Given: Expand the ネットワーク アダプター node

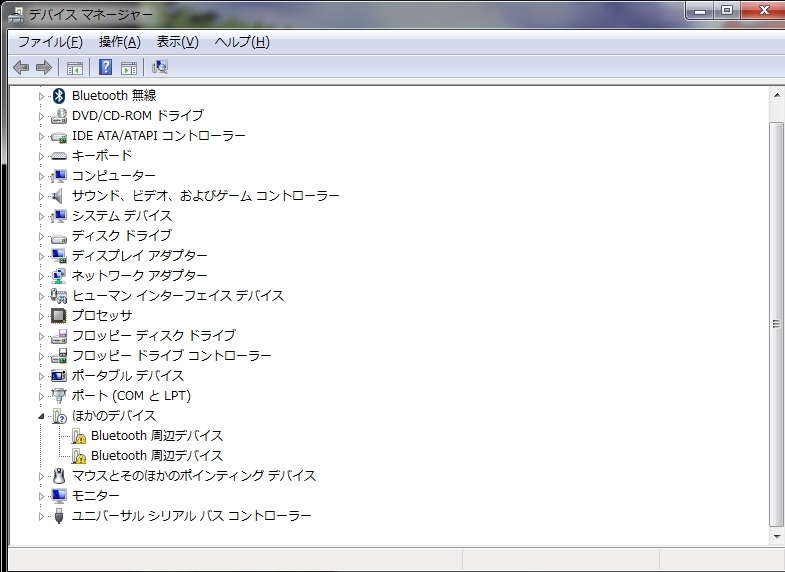Looking at the screenshot, I should pyautogui.click(x=42, y=276).
